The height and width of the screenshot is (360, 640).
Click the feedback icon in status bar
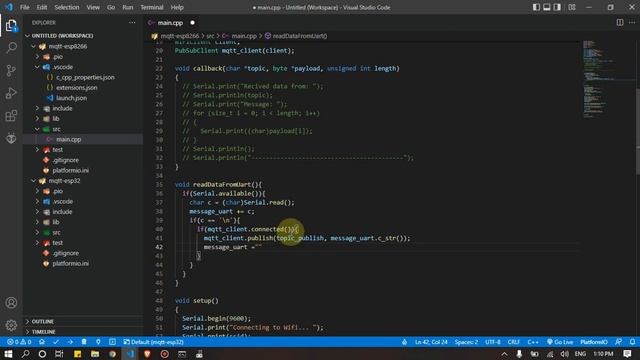[618, 342]
